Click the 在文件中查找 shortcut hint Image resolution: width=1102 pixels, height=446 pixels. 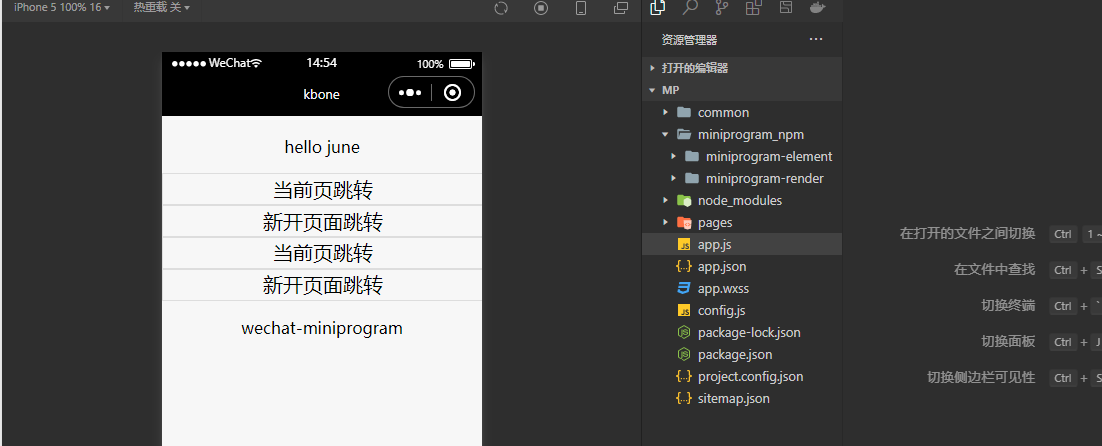coord(994,270)
